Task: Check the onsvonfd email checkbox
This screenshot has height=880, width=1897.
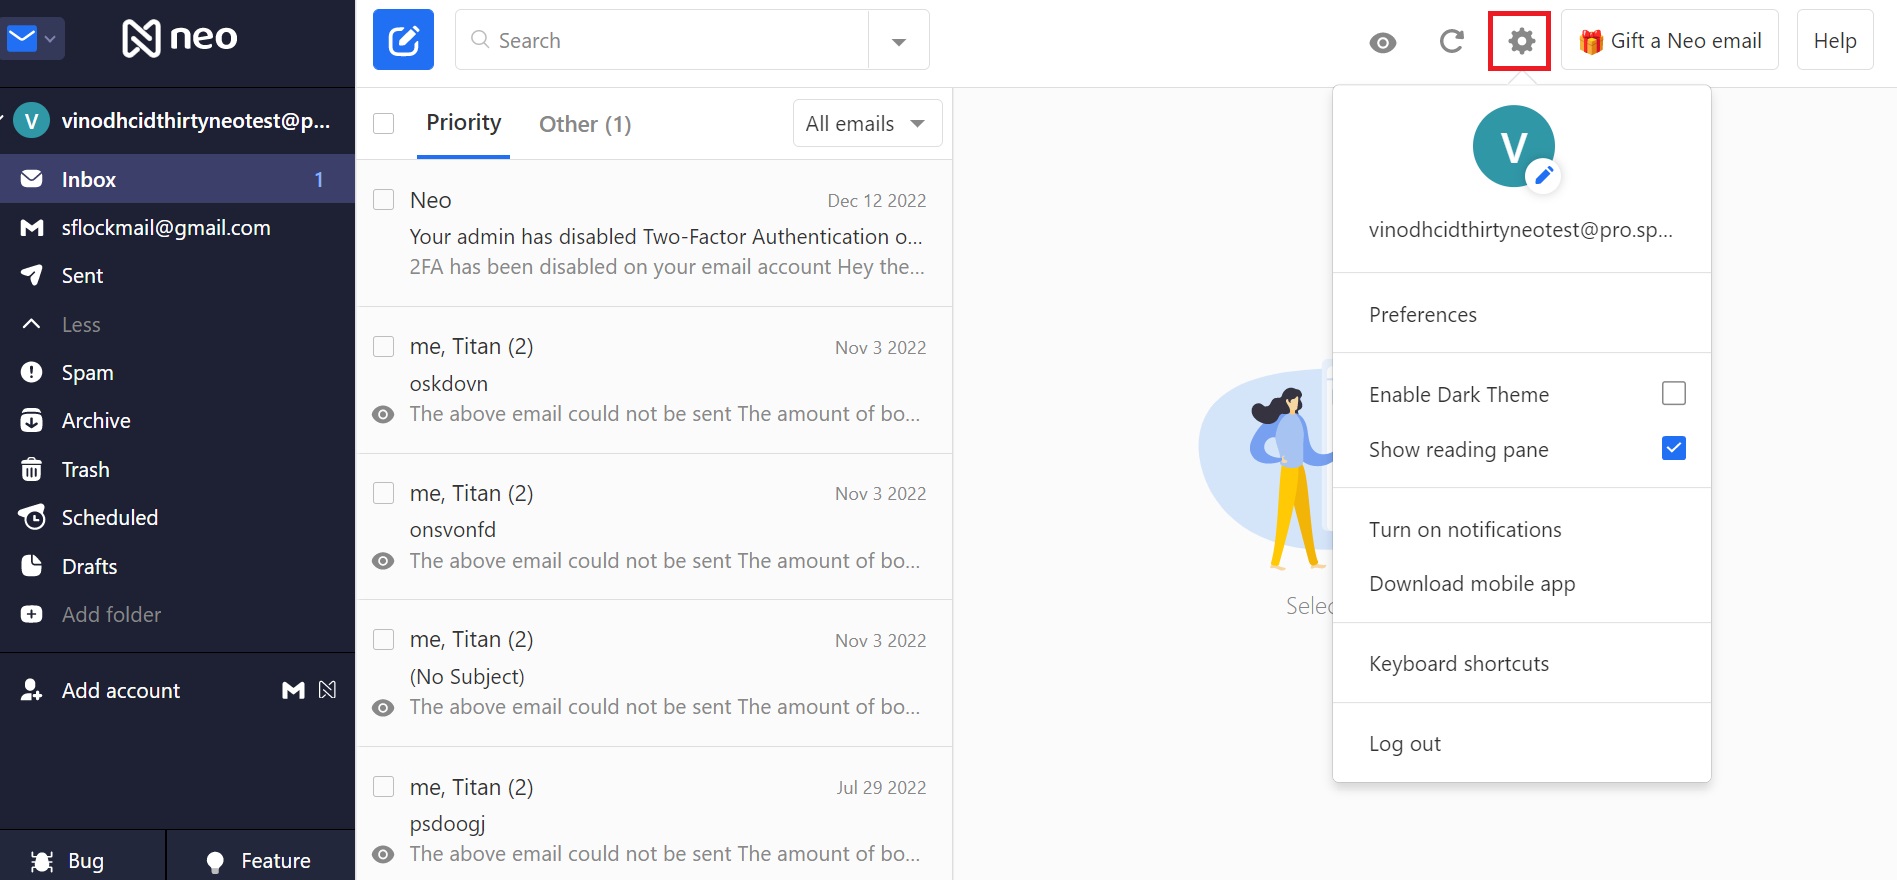Action: pyautogui.click(x=383, y=493)
